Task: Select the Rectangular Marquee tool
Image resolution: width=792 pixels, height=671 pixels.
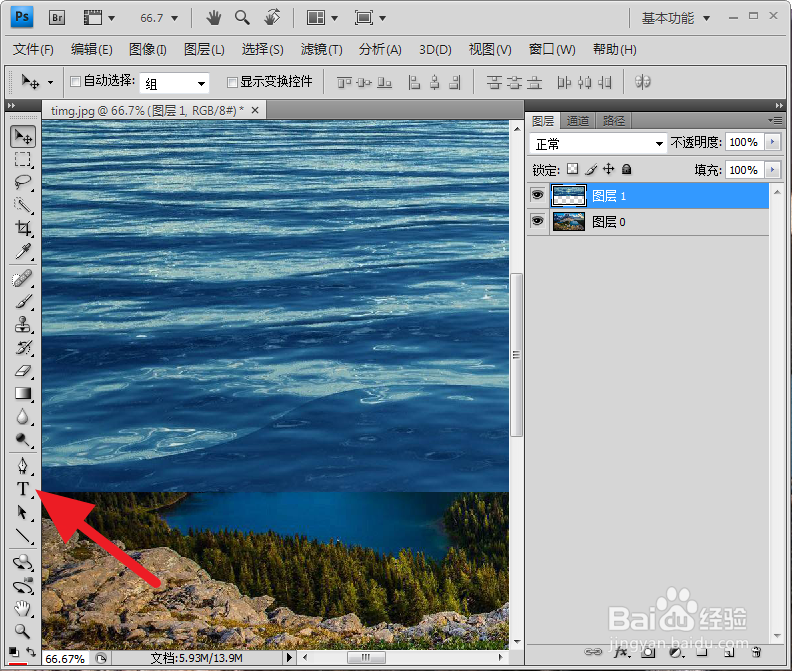Action: [x=23, y=159]
